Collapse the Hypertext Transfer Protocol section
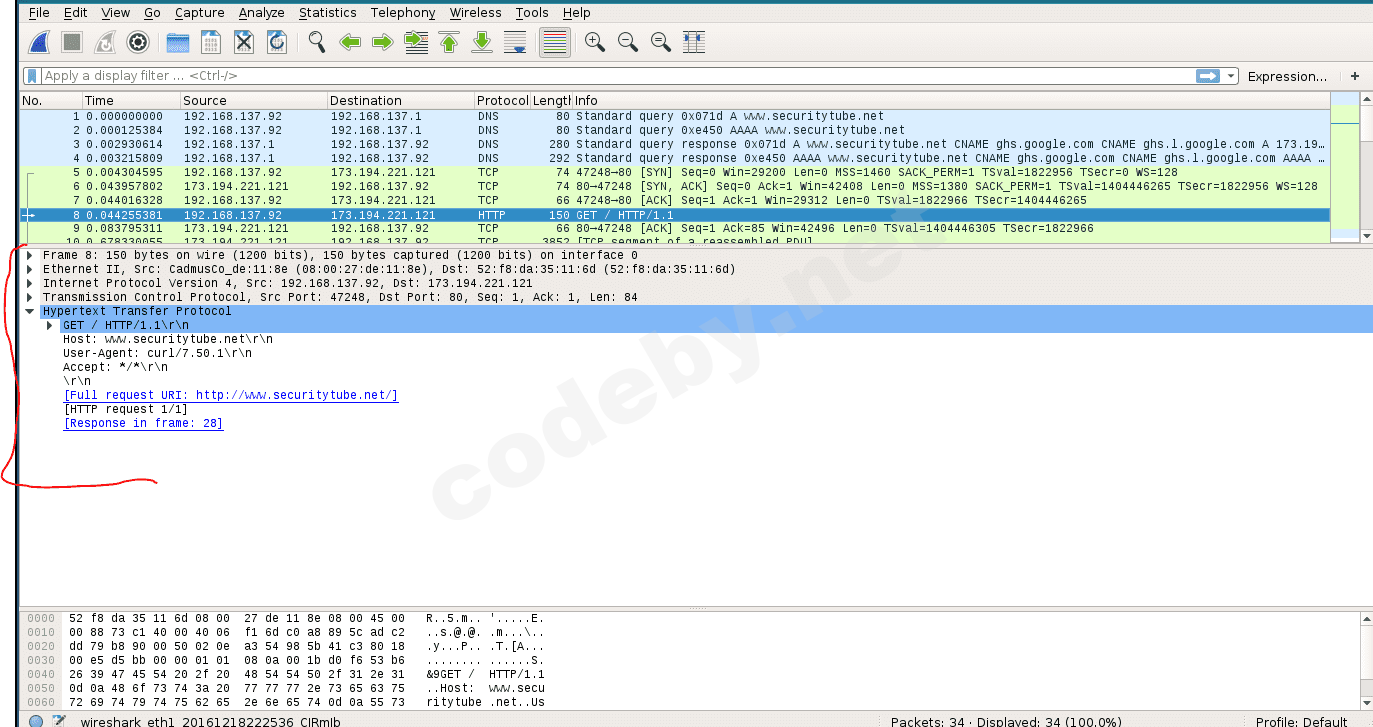The width and height of the screenshot is (1373, 727). point(31,311)
